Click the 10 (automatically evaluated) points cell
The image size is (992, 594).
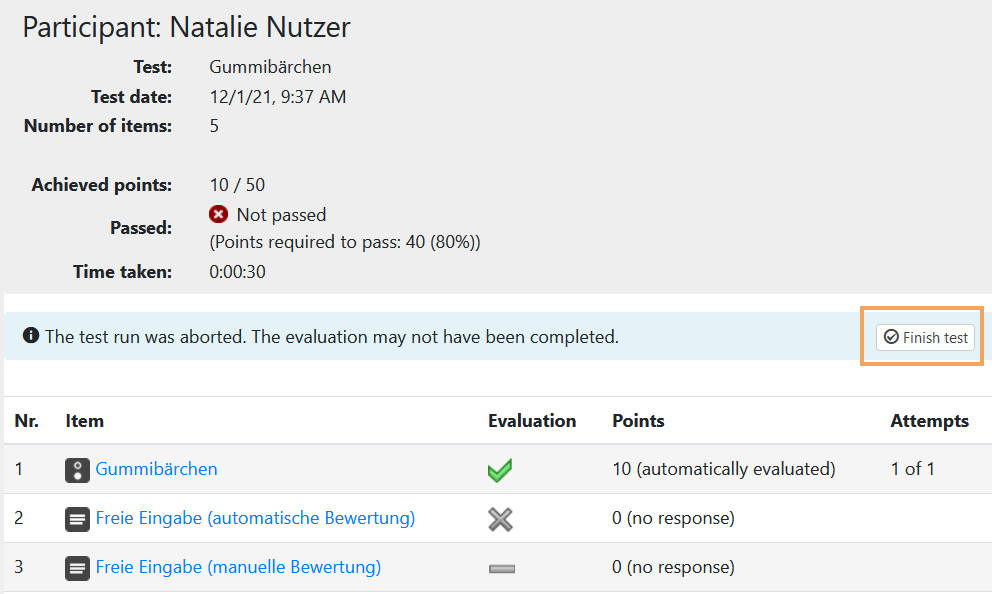723,469
